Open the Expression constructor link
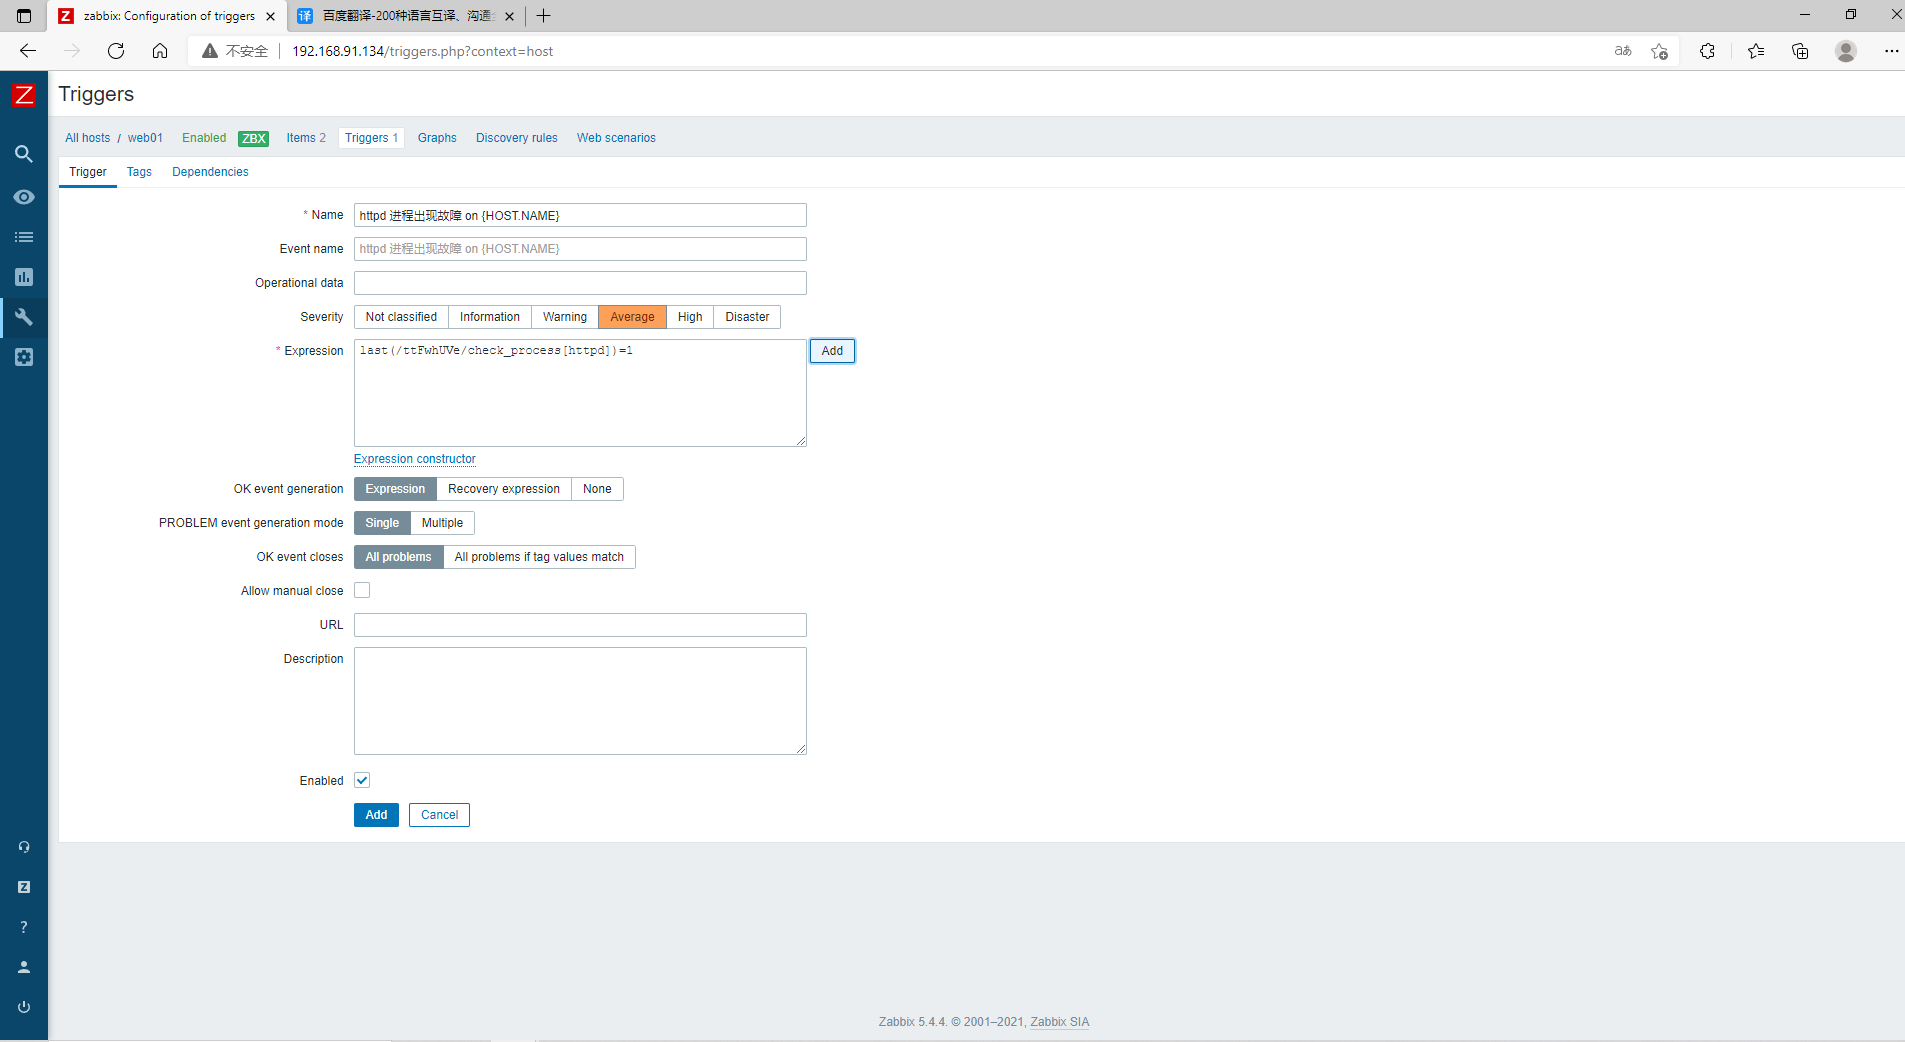The image size is (1905, 1042). [415, 459]
